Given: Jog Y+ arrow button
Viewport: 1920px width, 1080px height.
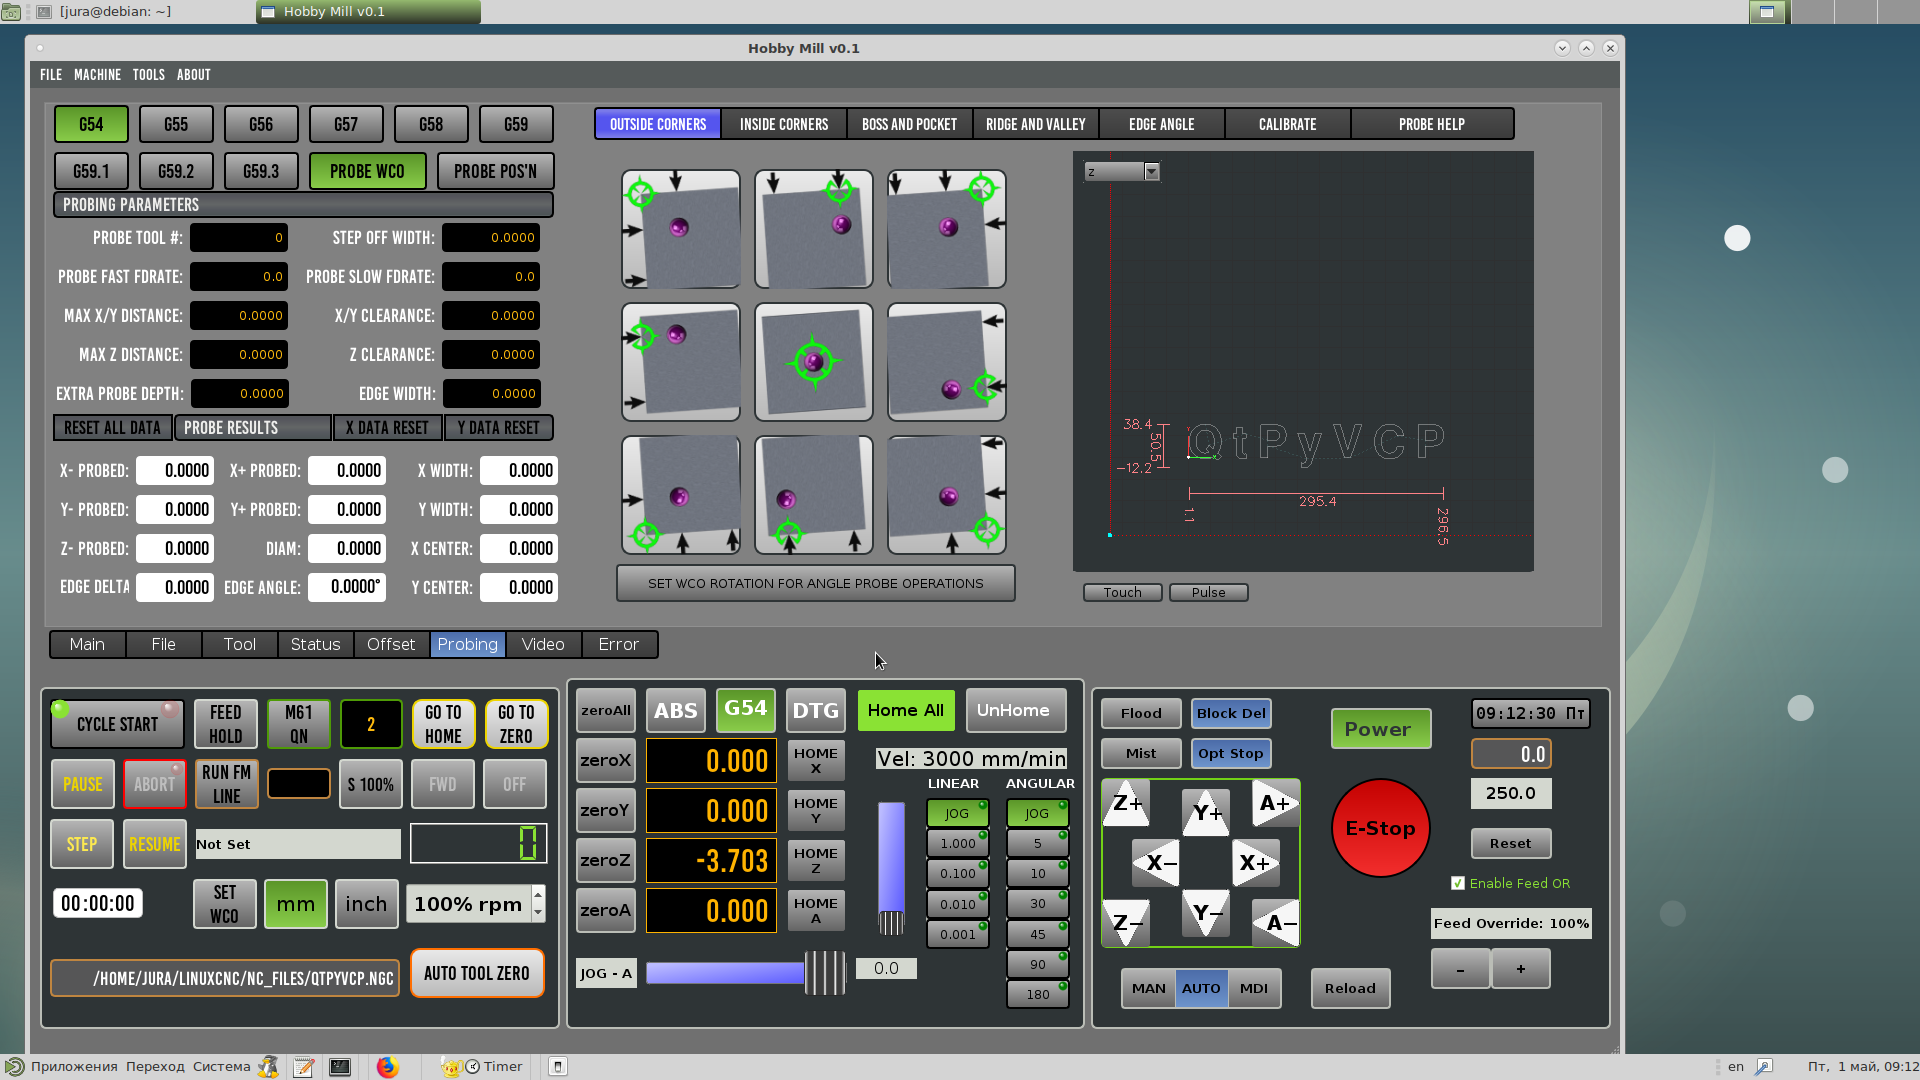Looking at the screenshot, I should click(1206, 813).
